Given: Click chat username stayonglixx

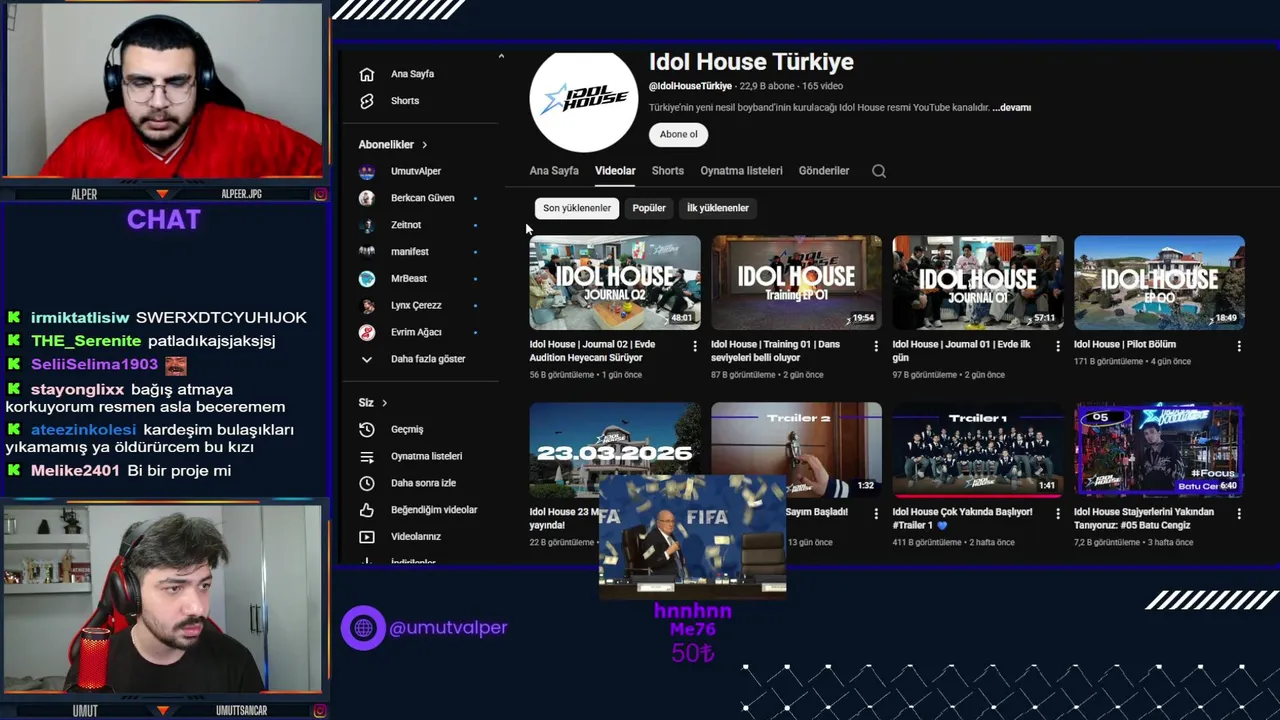Looking at the screenshot, I should (77, 390).
